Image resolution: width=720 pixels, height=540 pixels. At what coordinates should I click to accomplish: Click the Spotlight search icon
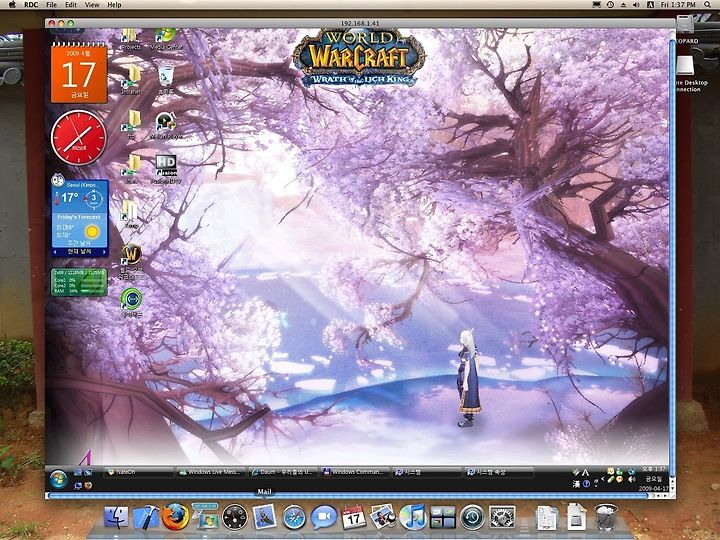pos(708,5)
